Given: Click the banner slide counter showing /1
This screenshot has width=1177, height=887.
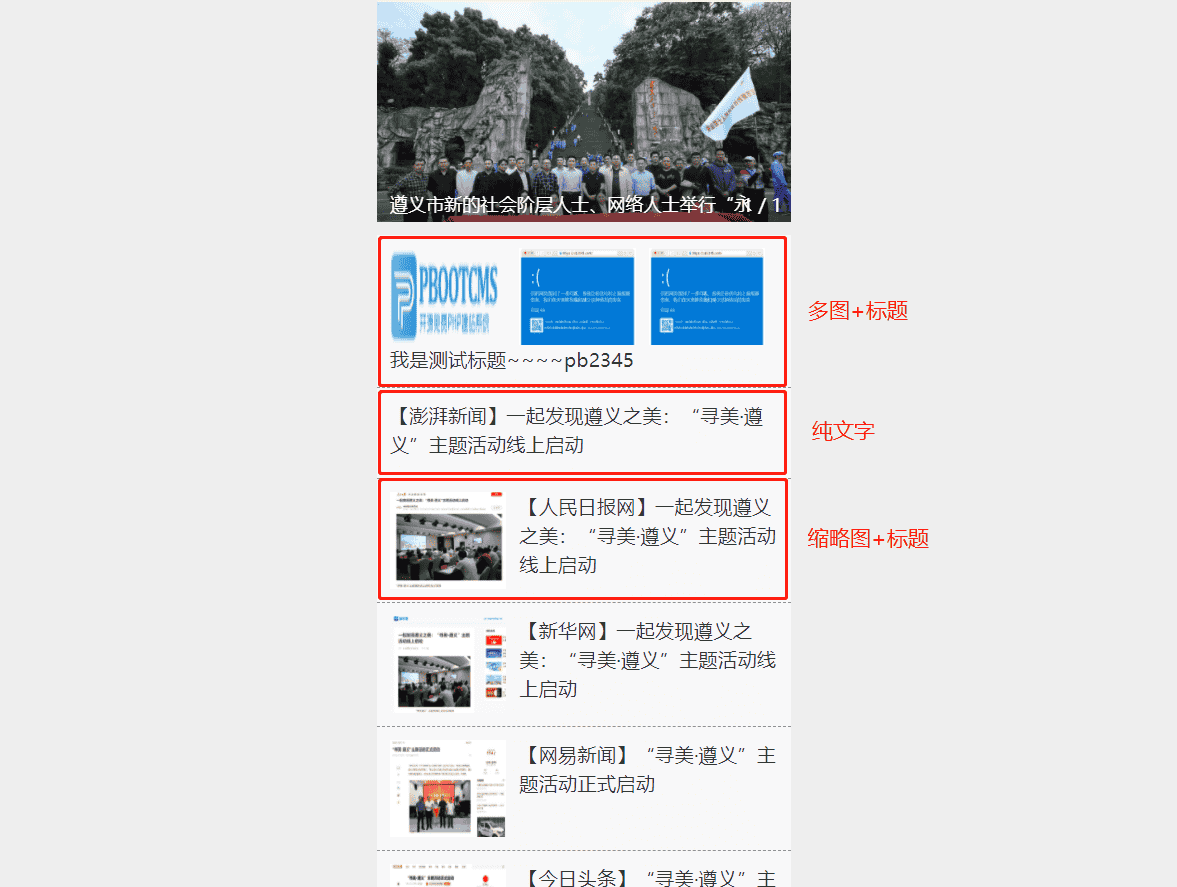Looking at the screenshot, I should pyautogui.click(x=770, y=204).
